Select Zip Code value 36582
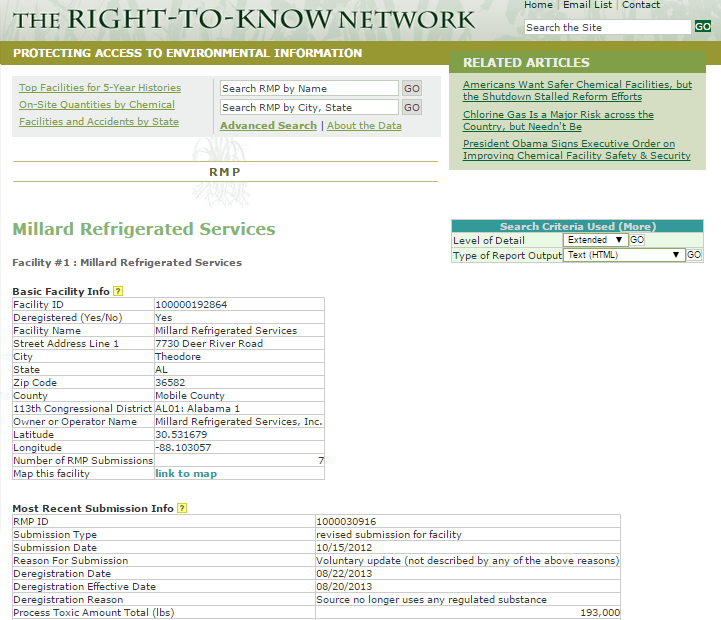Image resolution: width=721 pixels, height=620 pixels. (170, 383)
